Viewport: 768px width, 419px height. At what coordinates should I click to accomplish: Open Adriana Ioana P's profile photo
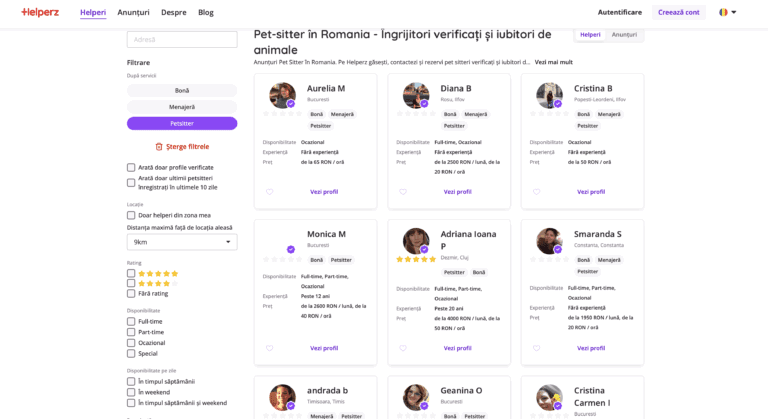coord(416,241)
